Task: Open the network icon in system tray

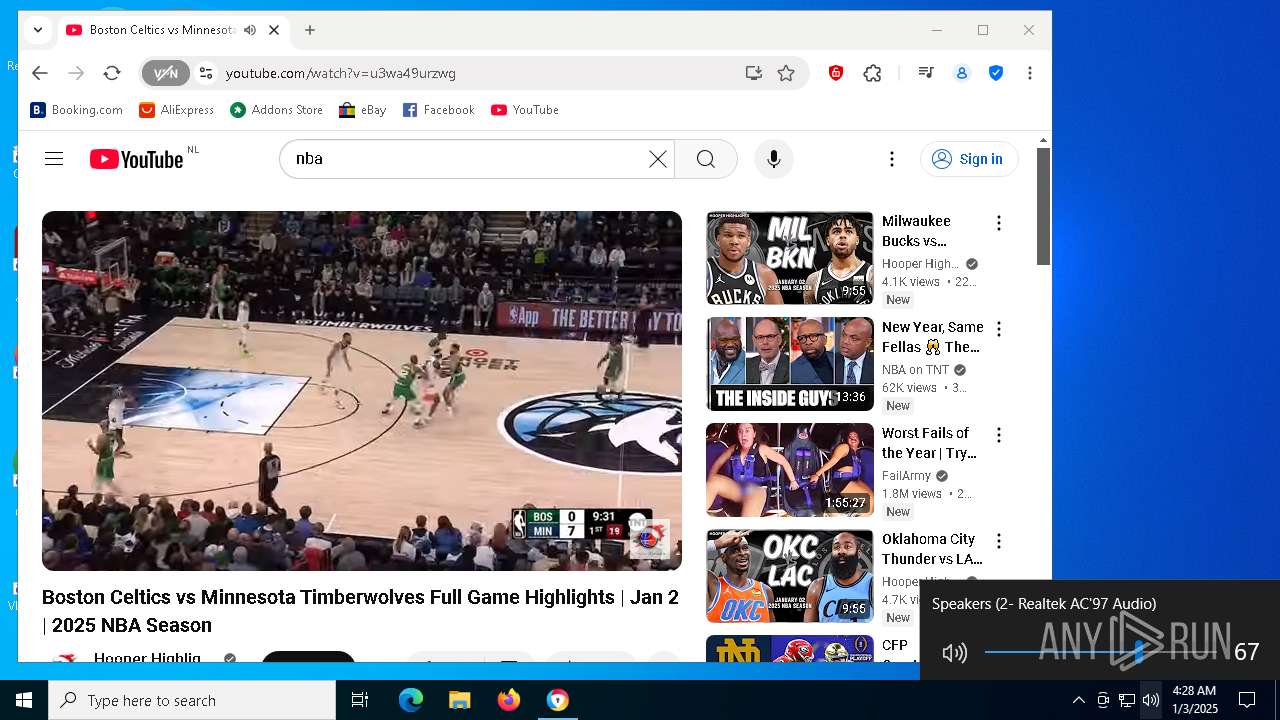Action: point(1127,700)
